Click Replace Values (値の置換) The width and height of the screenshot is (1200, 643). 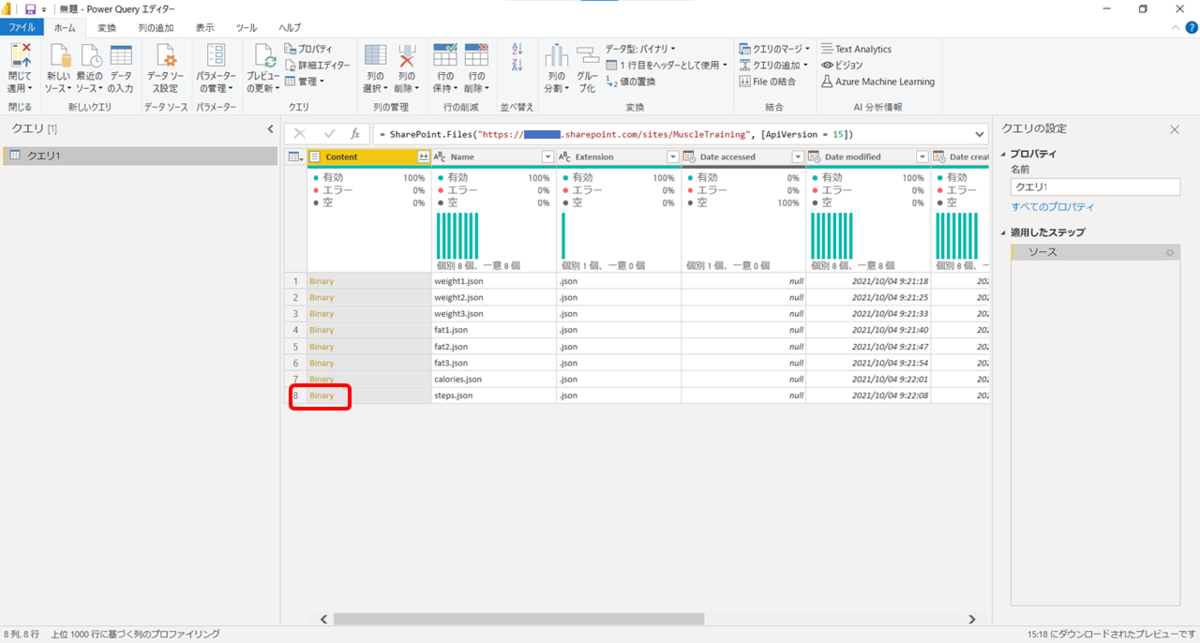point(631,82)
